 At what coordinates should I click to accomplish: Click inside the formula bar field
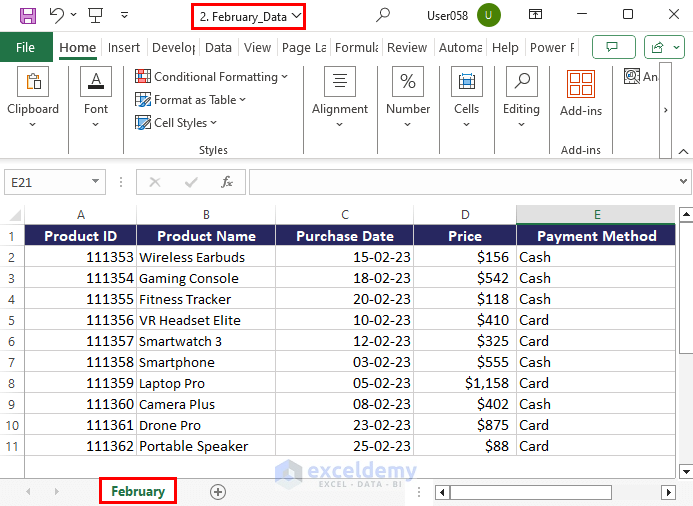pos(460,182)
